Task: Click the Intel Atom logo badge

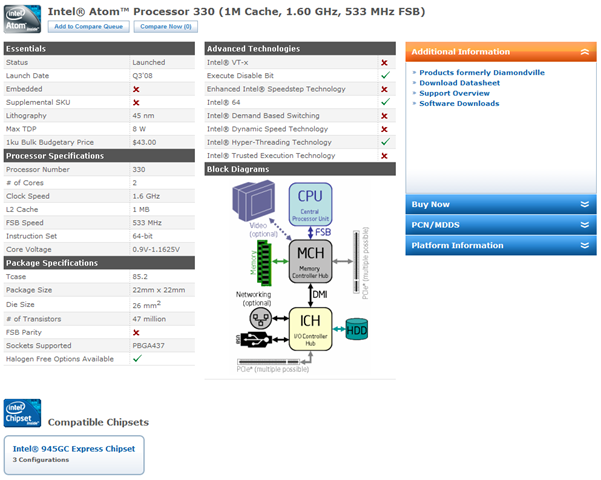Action: click(x=22, y=19)
